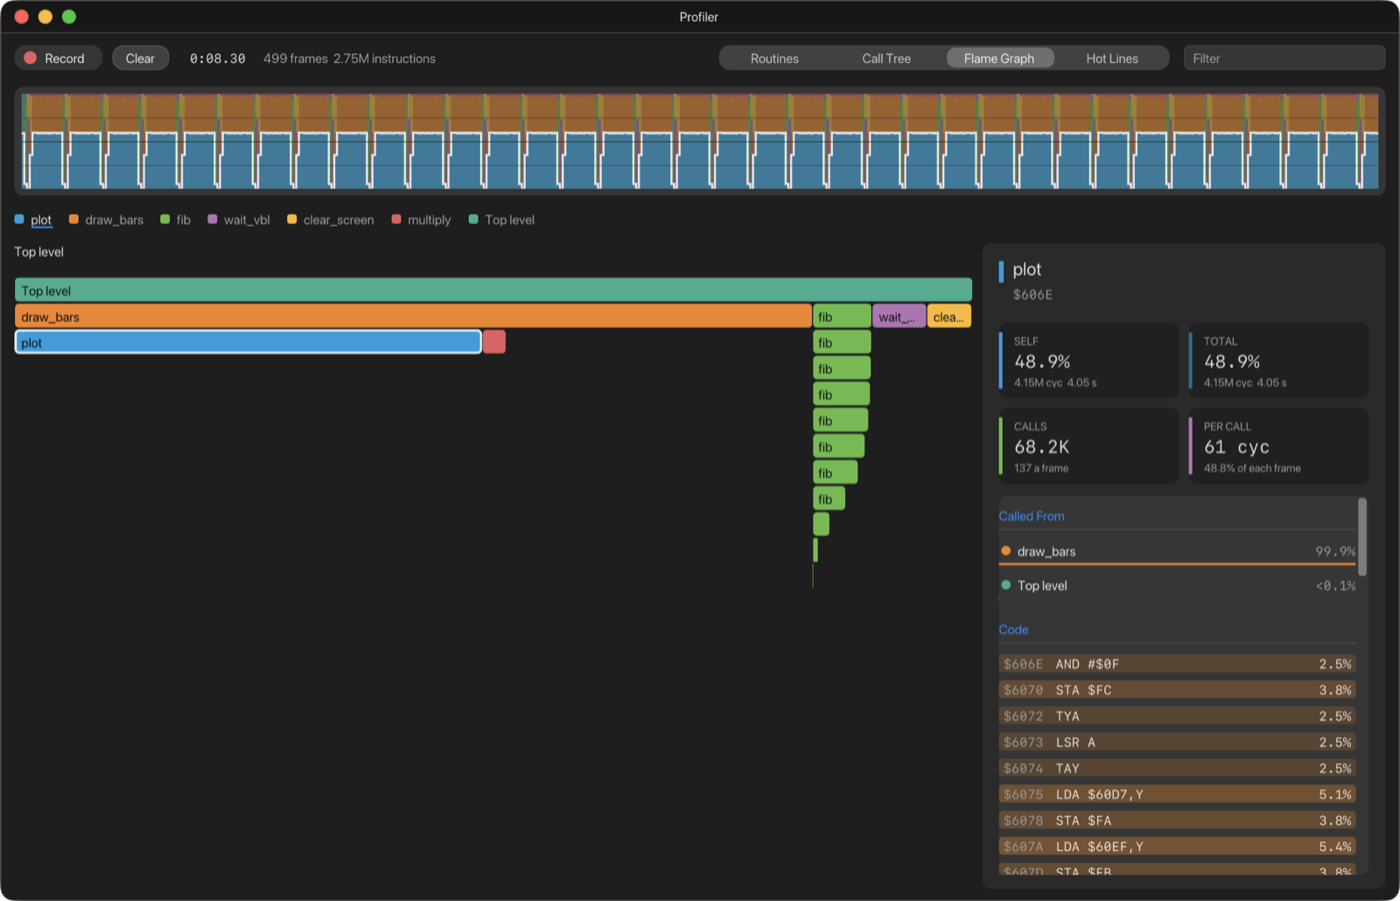The height and width of the screenshot is (901, 1400).
Task: Select the purple wait_ flame block
Action: 899,317
